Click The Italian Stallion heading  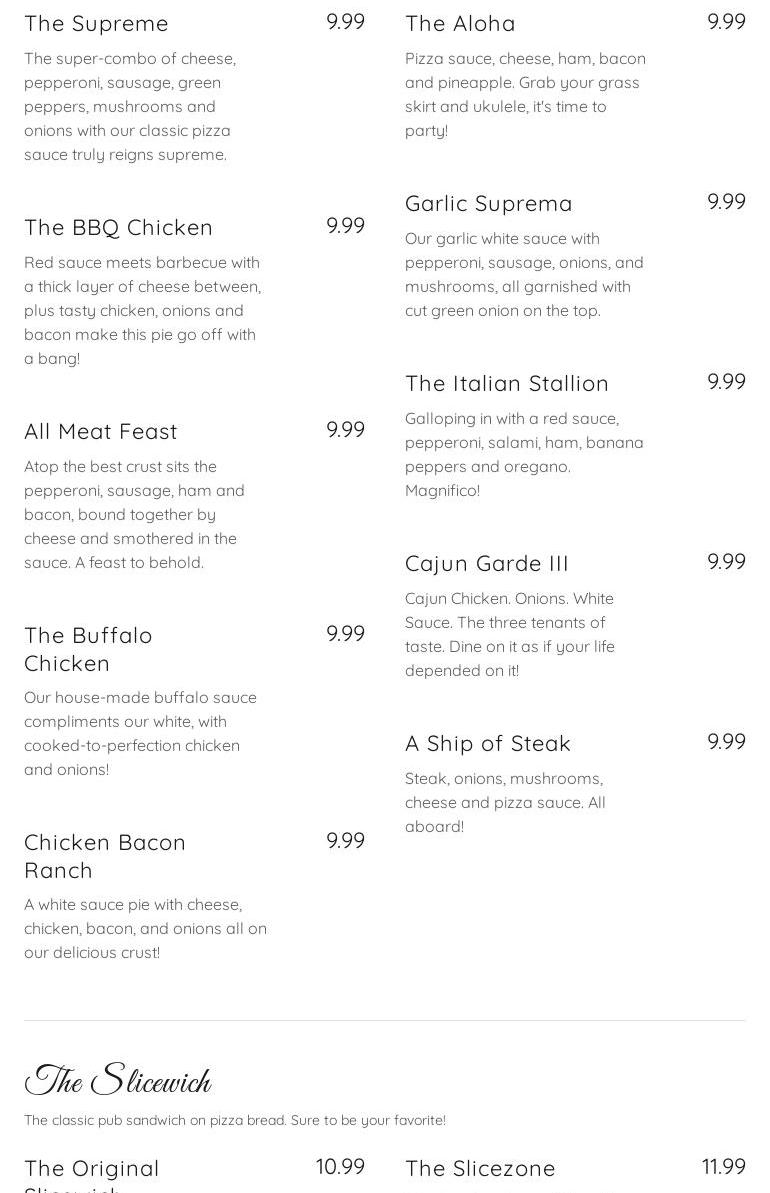coord(507,383)
